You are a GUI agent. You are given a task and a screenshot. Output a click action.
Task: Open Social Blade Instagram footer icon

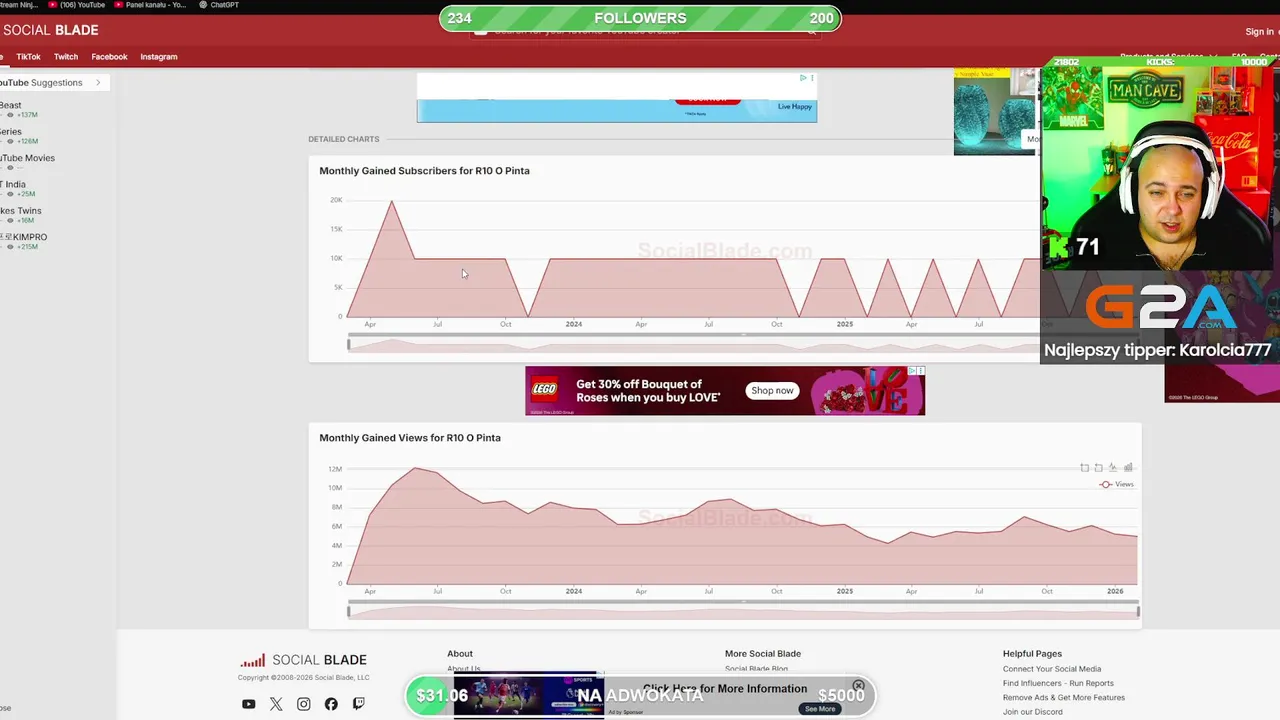[303, 704]
